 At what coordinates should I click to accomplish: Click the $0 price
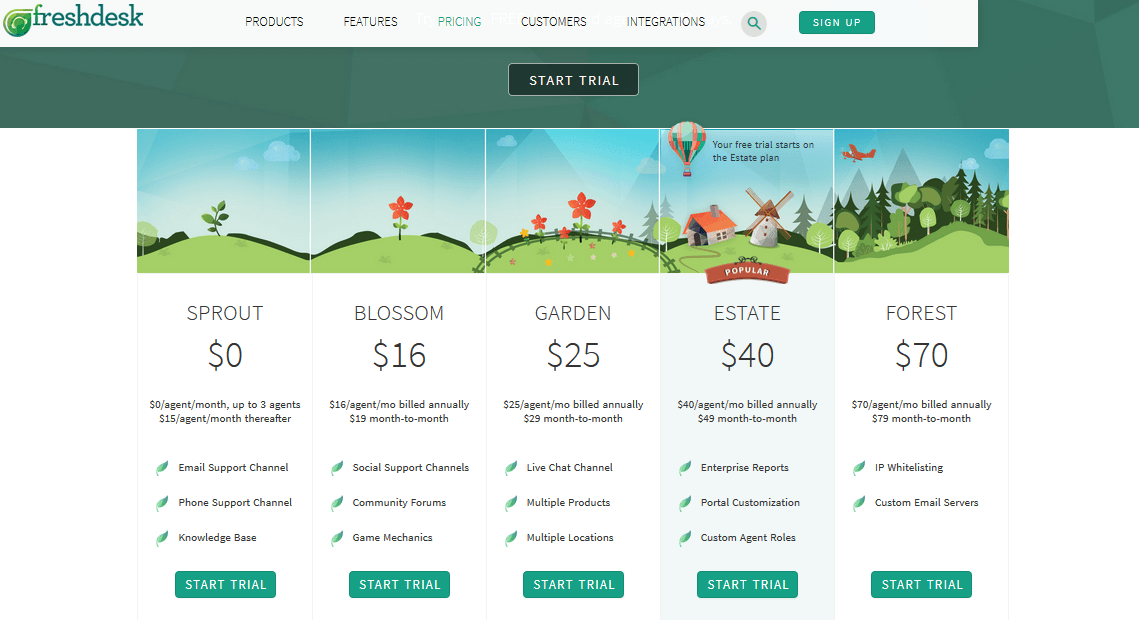tap(225, 356)
